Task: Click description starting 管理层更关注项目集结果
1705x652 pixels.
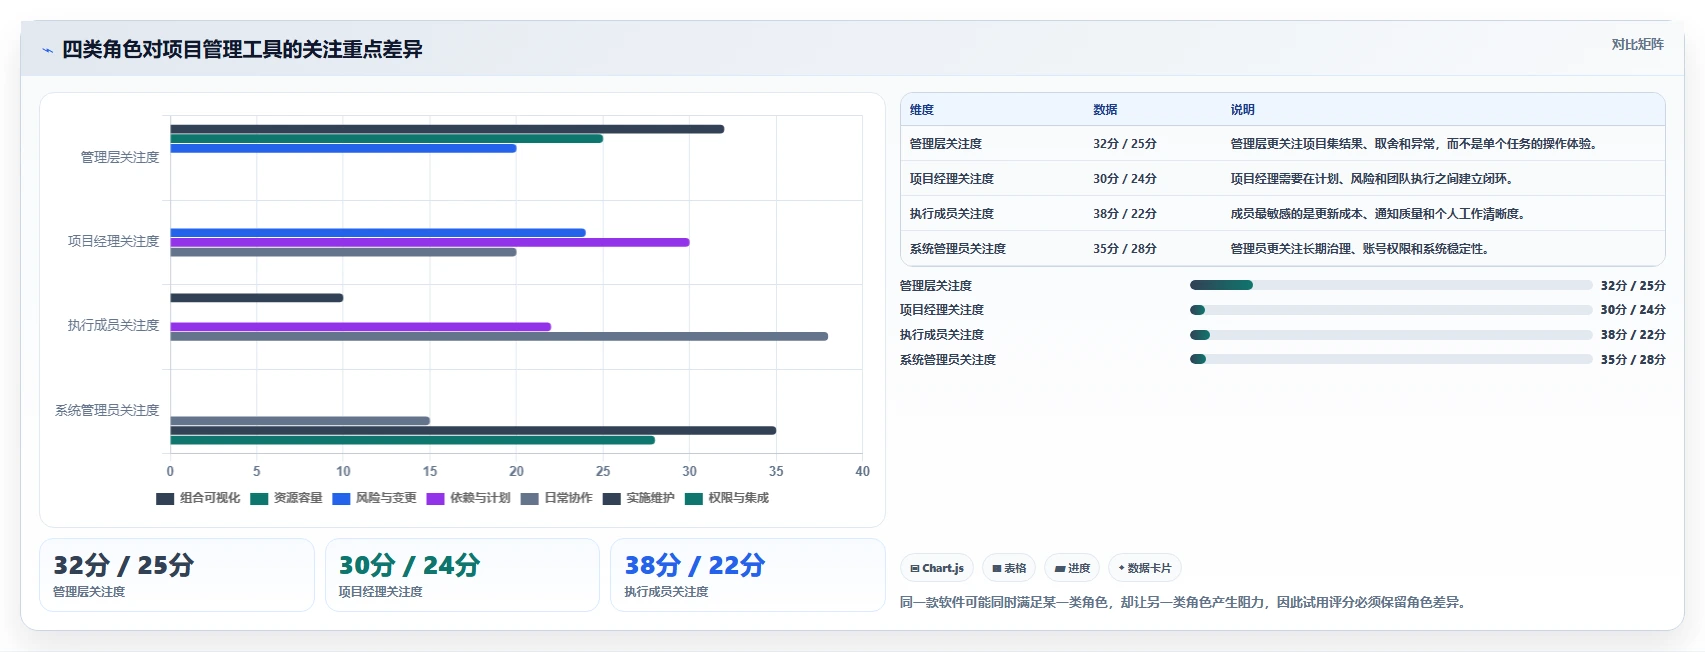Action: 1415,144
